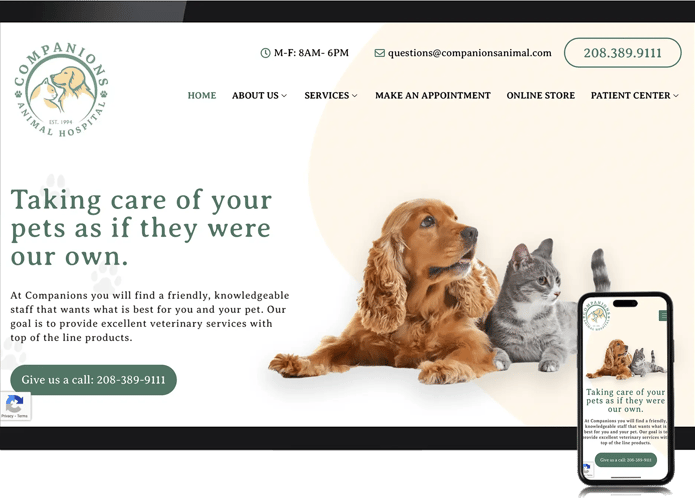Click the small logo on the phone mockup
Screen dimensions: 695x498
click(x=597, y=315)
